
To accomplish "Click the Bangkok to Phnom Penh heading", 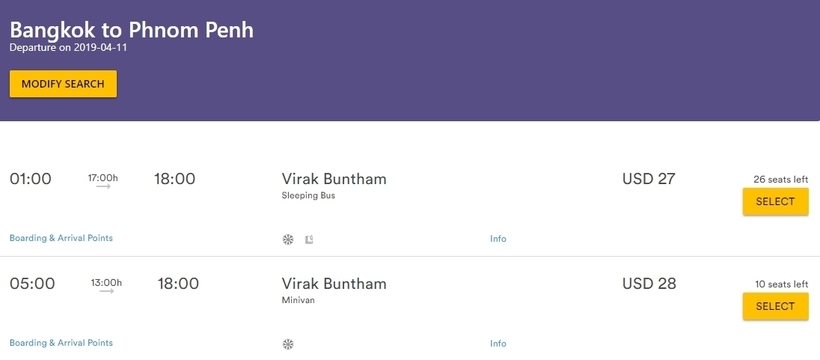I will (132, 30).
